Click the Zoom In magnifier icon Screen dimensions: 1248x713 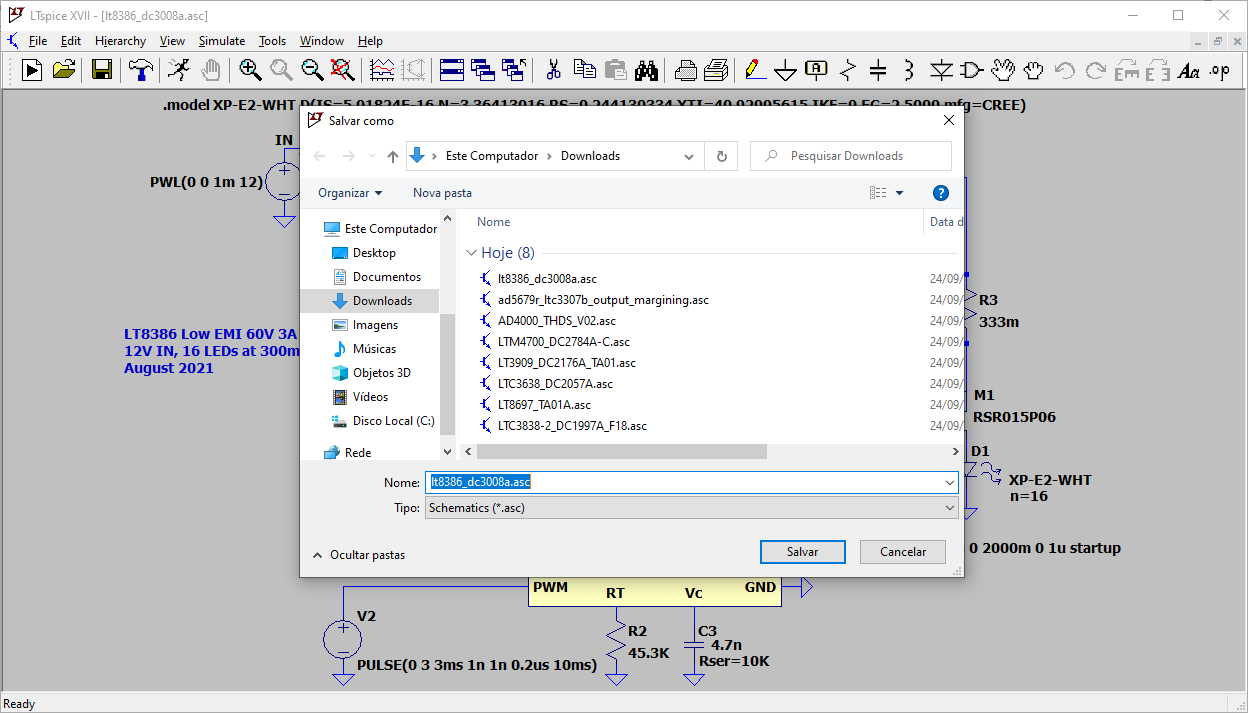click(x=250, y=70)
